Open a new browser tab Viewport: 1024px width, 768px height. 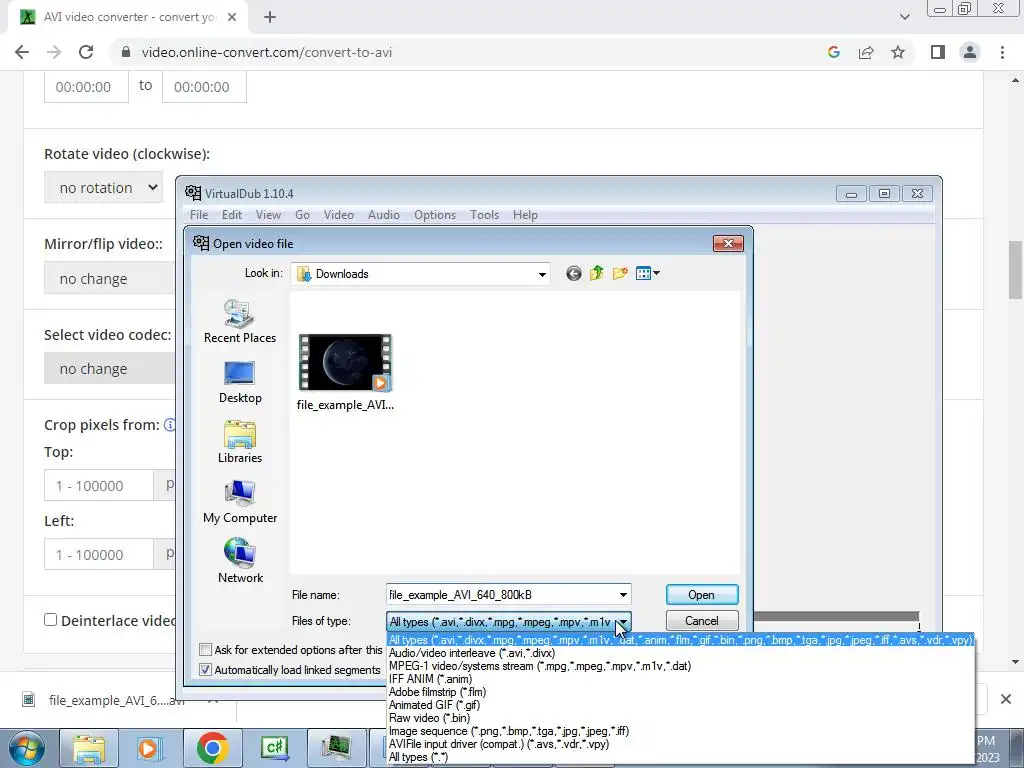pyautogui.click(x=270, y=17)
